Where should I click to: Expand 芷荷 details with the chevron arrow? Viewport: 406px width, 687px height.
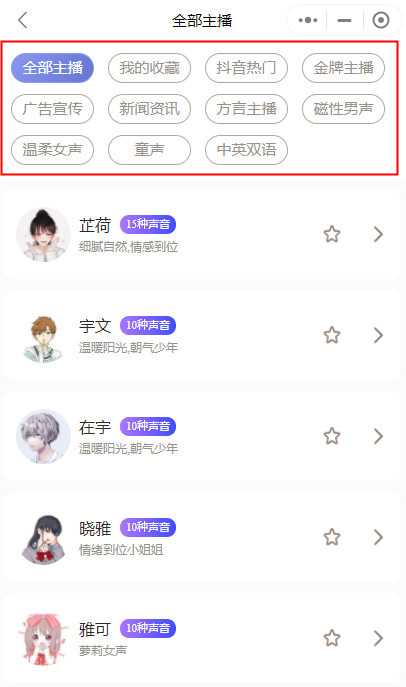click(x=378, y=234)
